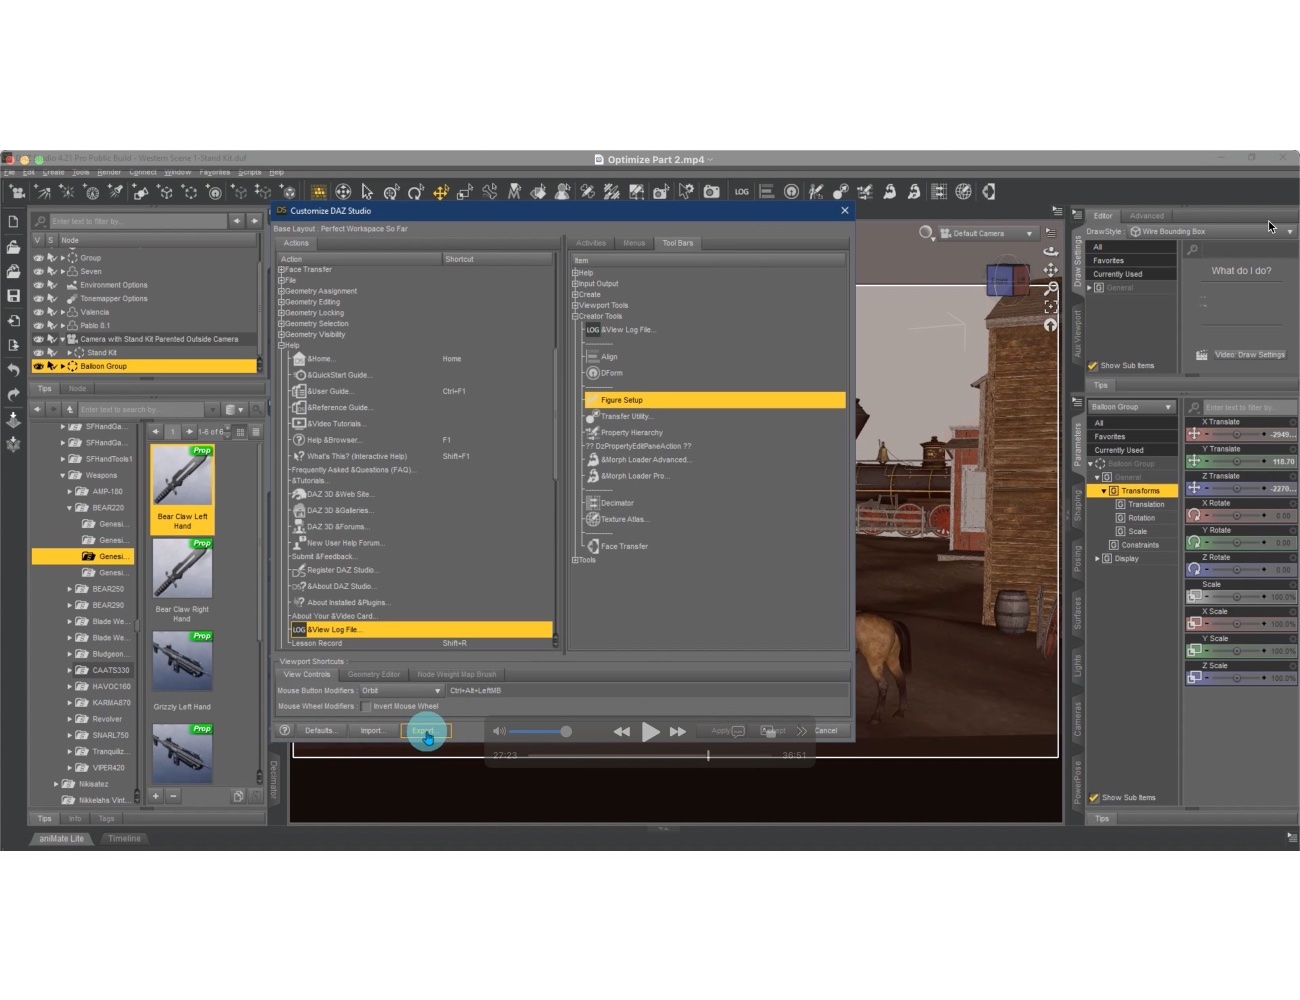Click the reset view up-arrow icon
The image size is (1300, 1000).
point(1050,326)
